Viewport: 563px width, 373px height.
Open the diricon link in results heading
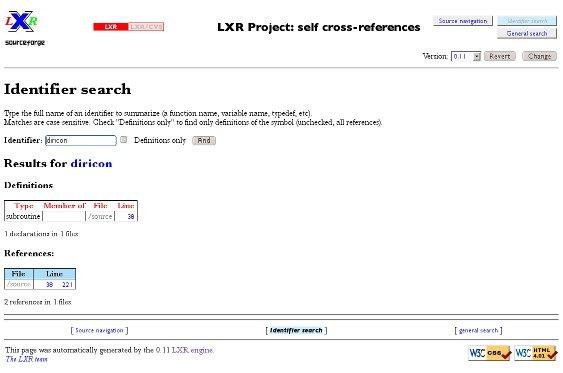[91, 164]
